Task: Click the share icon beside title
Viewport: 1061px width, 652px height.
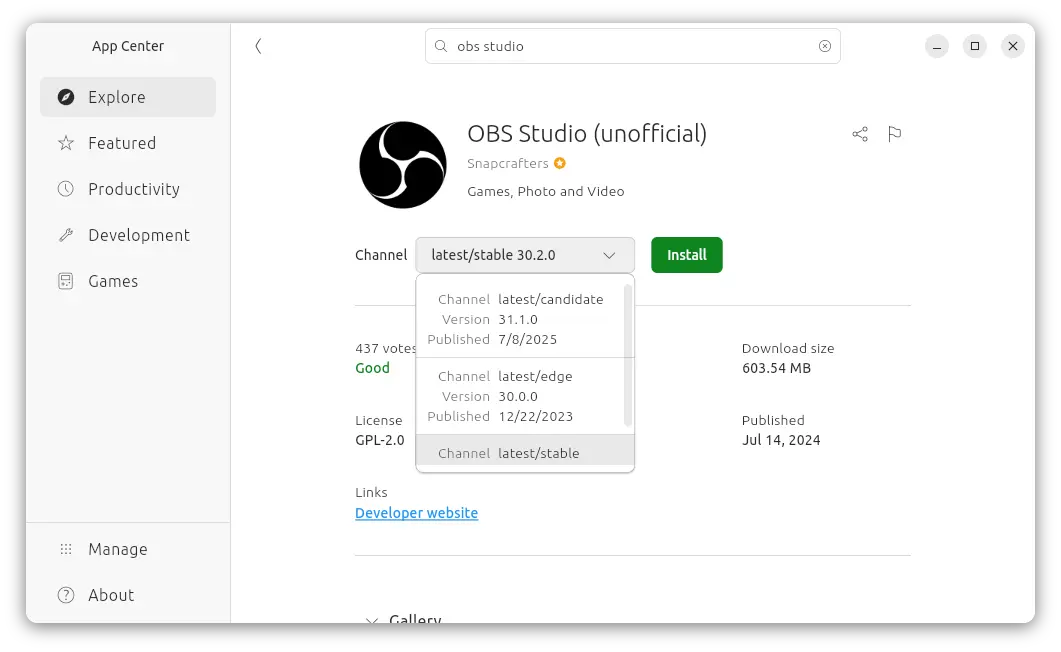Action: click(860, 134)
